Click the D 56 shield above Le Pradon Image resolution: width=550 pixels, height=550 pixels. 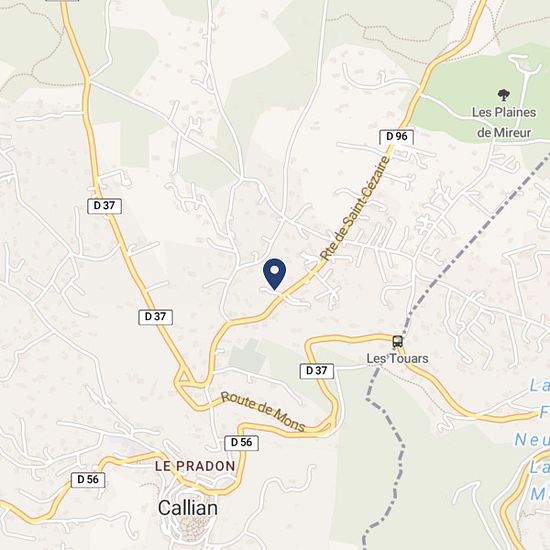tap(241, 443)
